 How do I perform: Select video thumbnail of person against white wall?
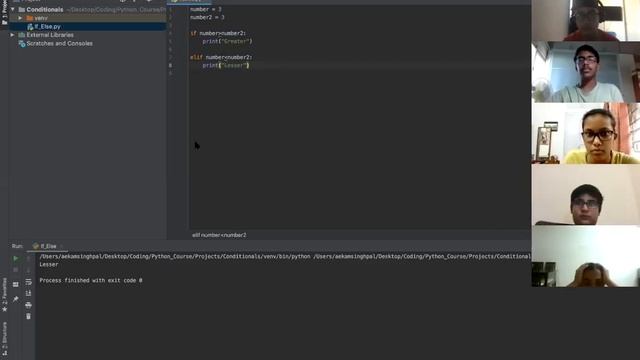pos(586,195)
